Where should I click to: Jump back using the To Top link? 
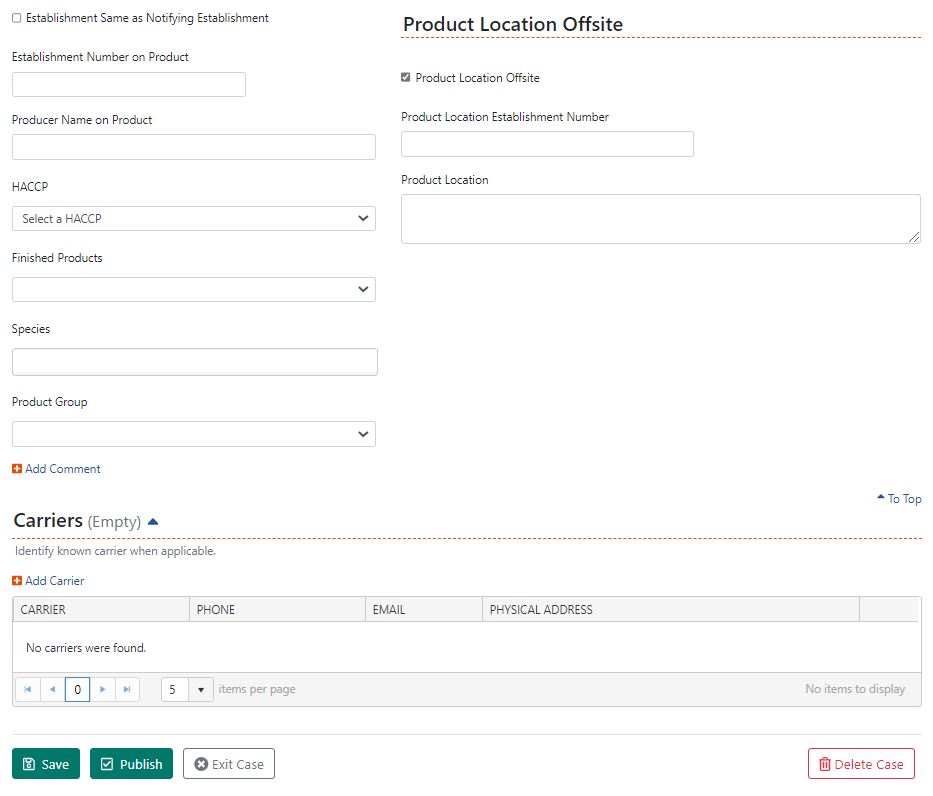point(899,499)
